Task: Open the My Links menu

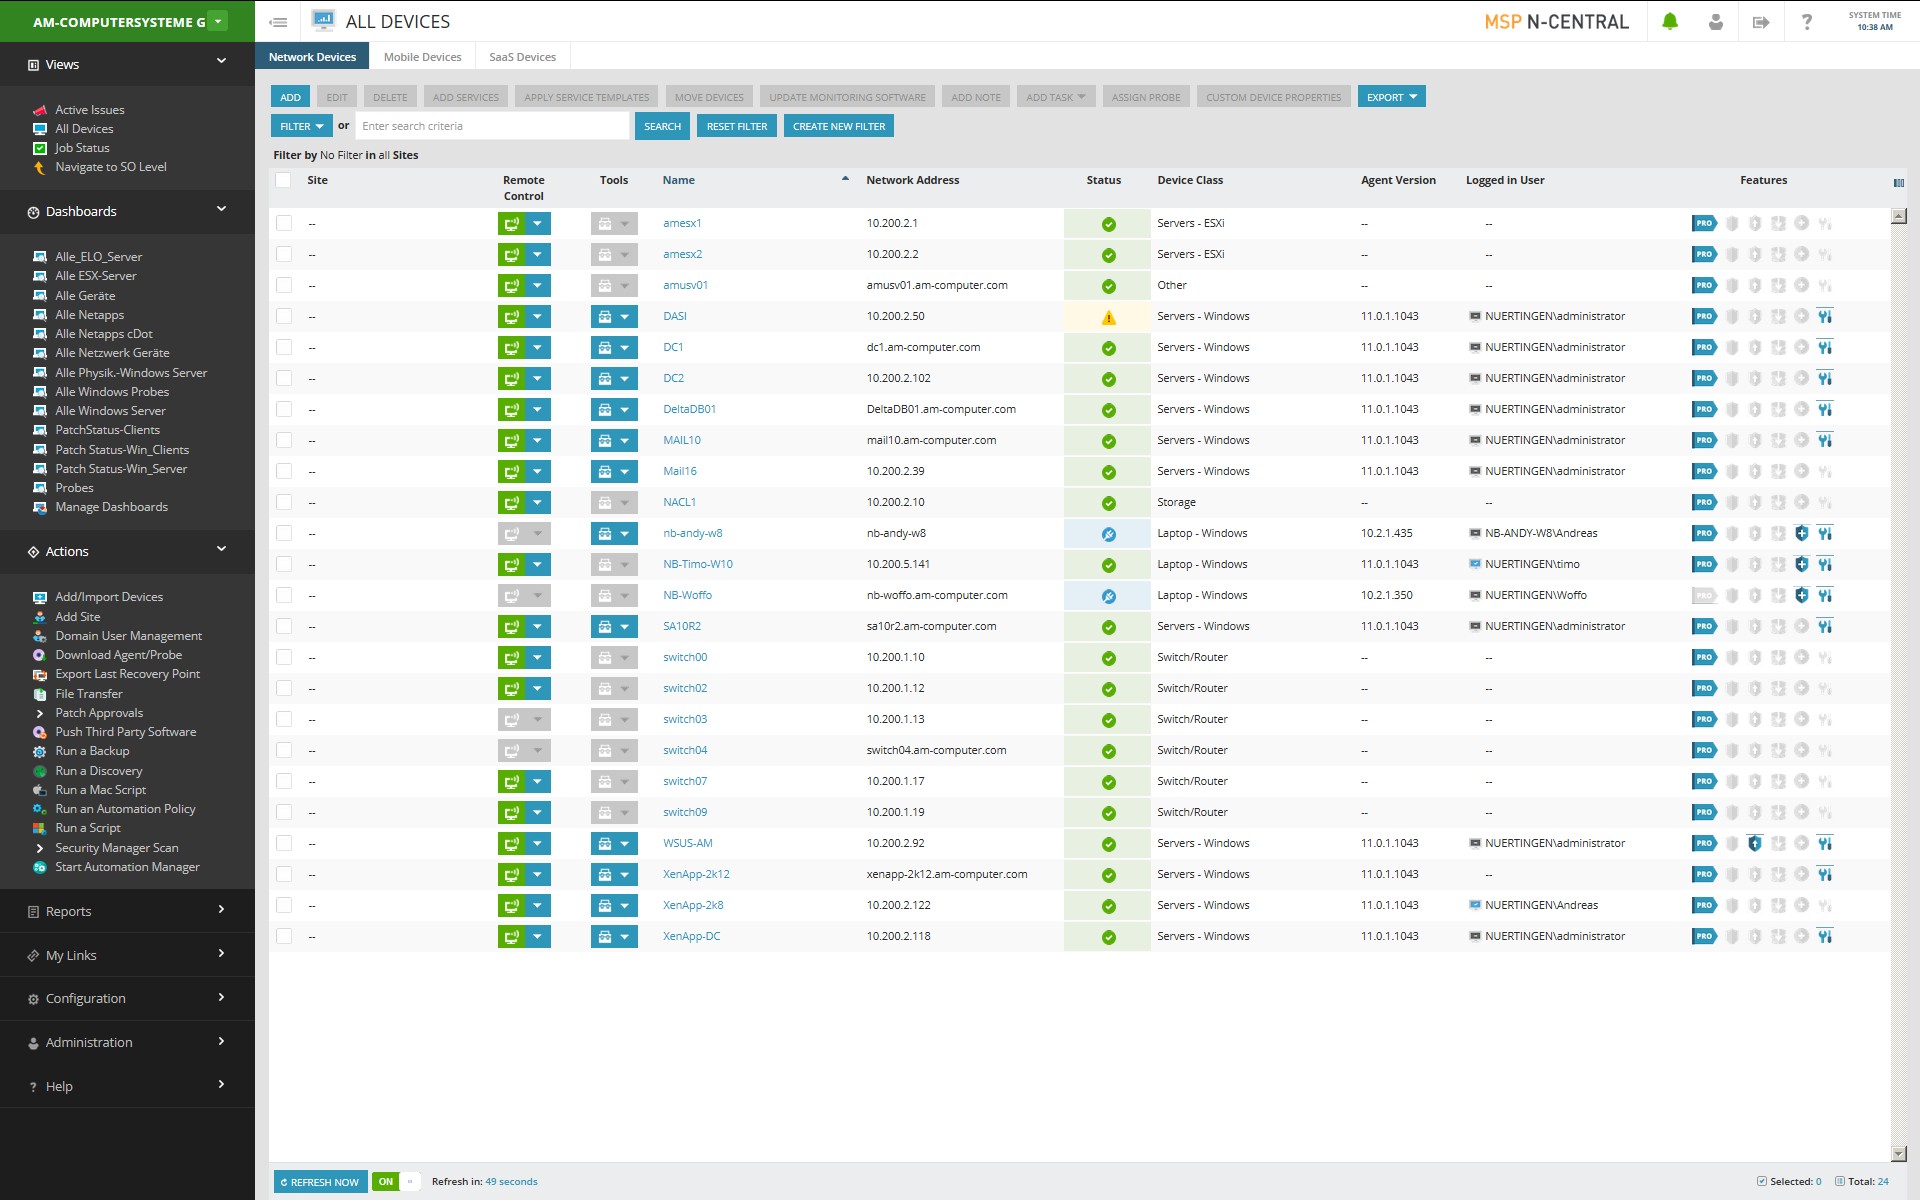Action: click(x=127, y=955)
